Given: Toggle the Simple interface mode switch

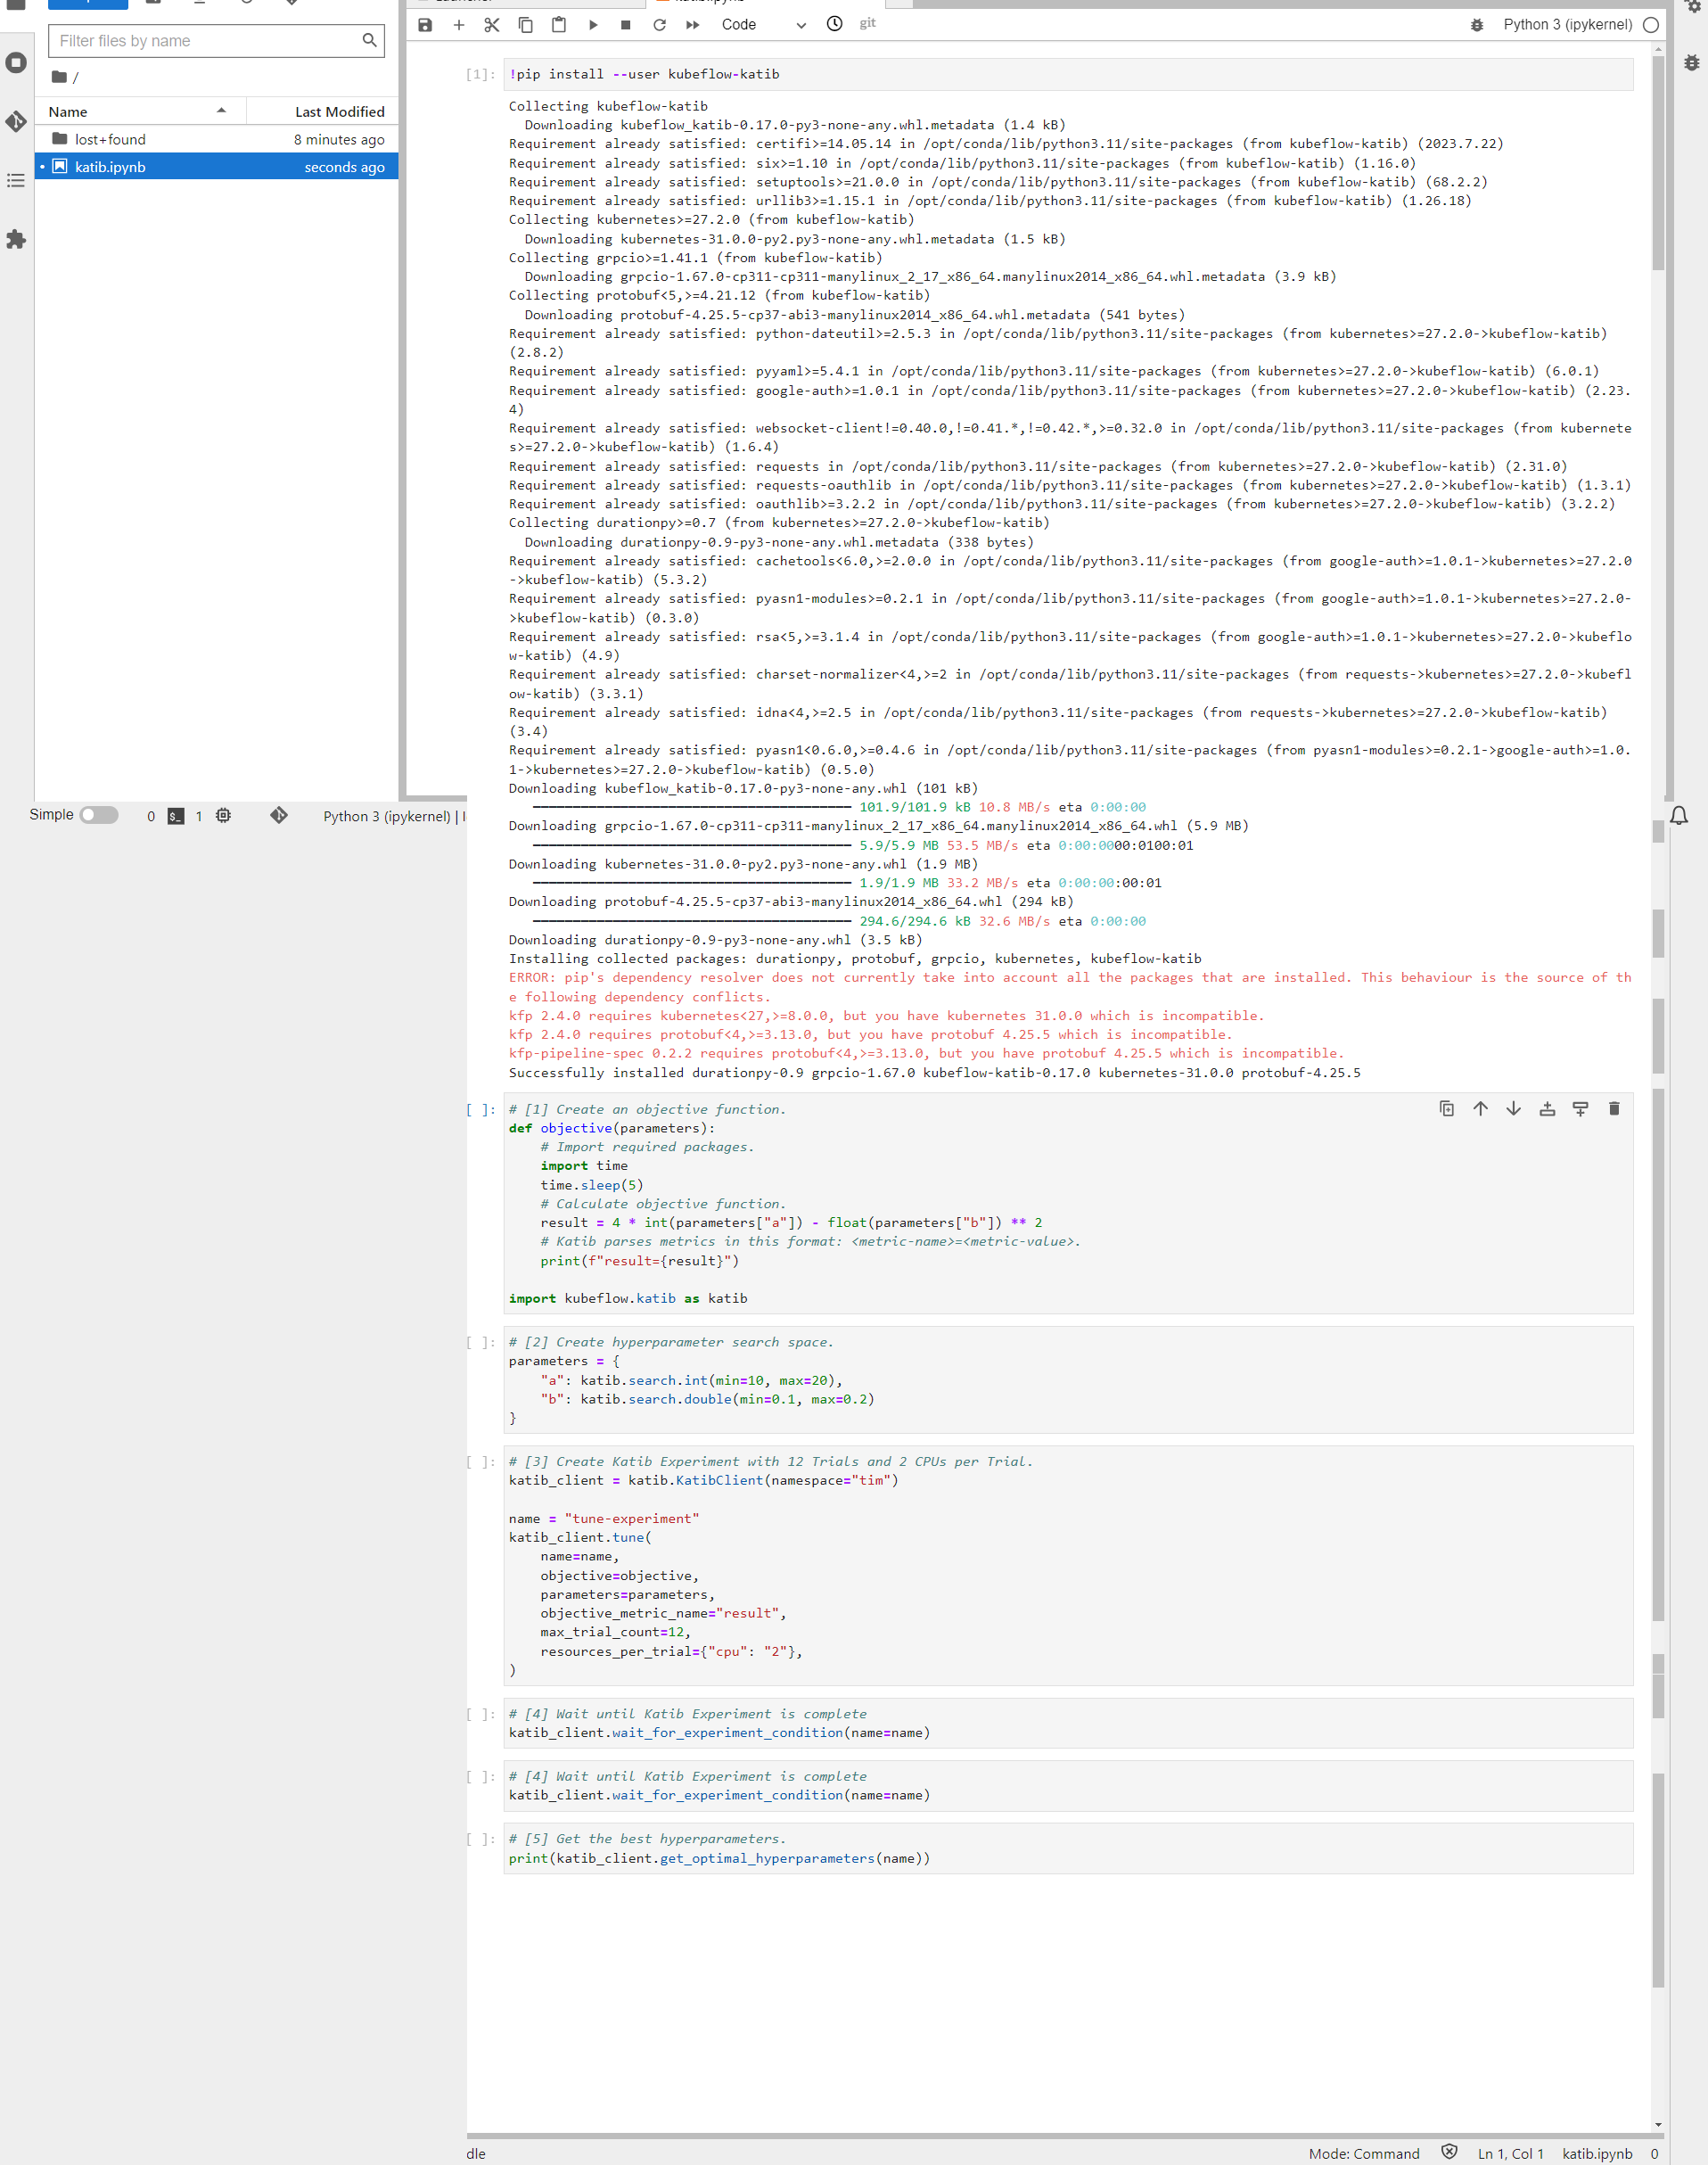Looking at the screenshot, I should click(x=99, y=815).
